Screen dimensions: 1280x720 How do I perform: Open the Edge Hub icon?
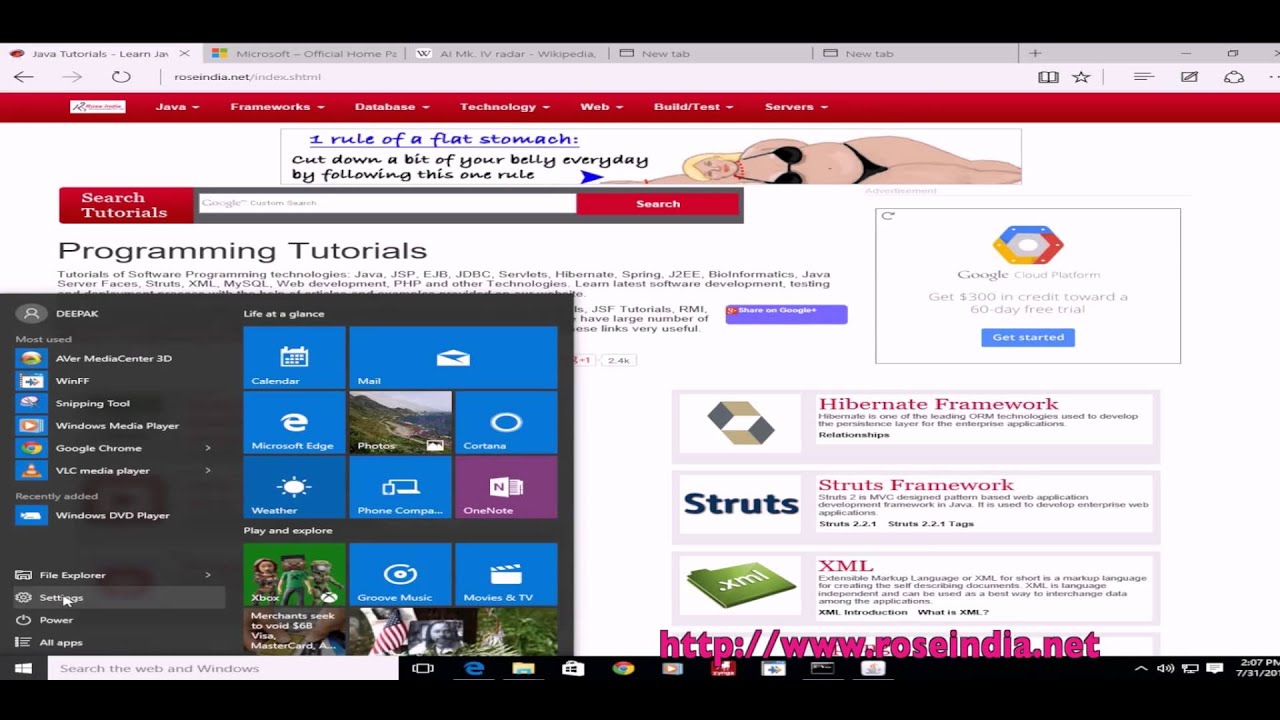tap(1144, 77)
